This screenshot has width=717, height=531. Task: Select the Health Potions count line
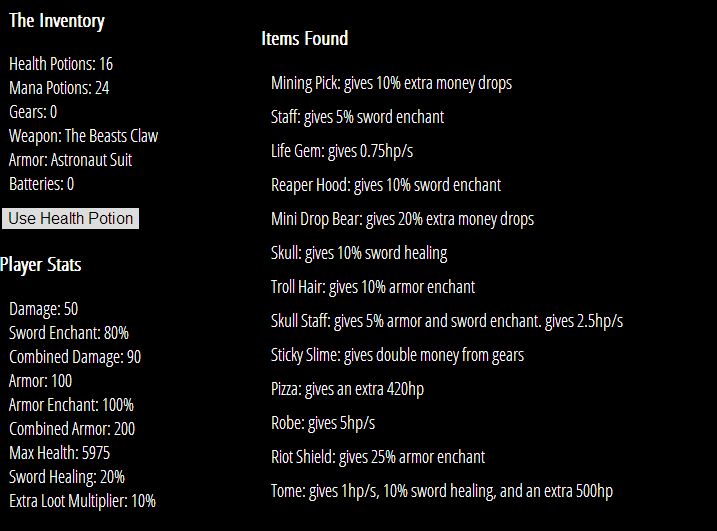click(61, 64)
